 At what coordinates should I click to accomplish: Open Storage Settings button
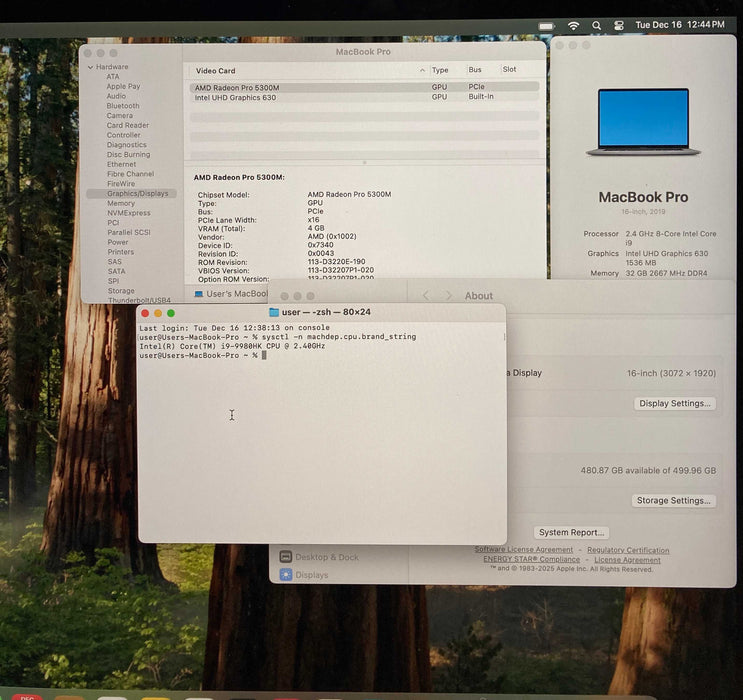[x=673, y=500]
